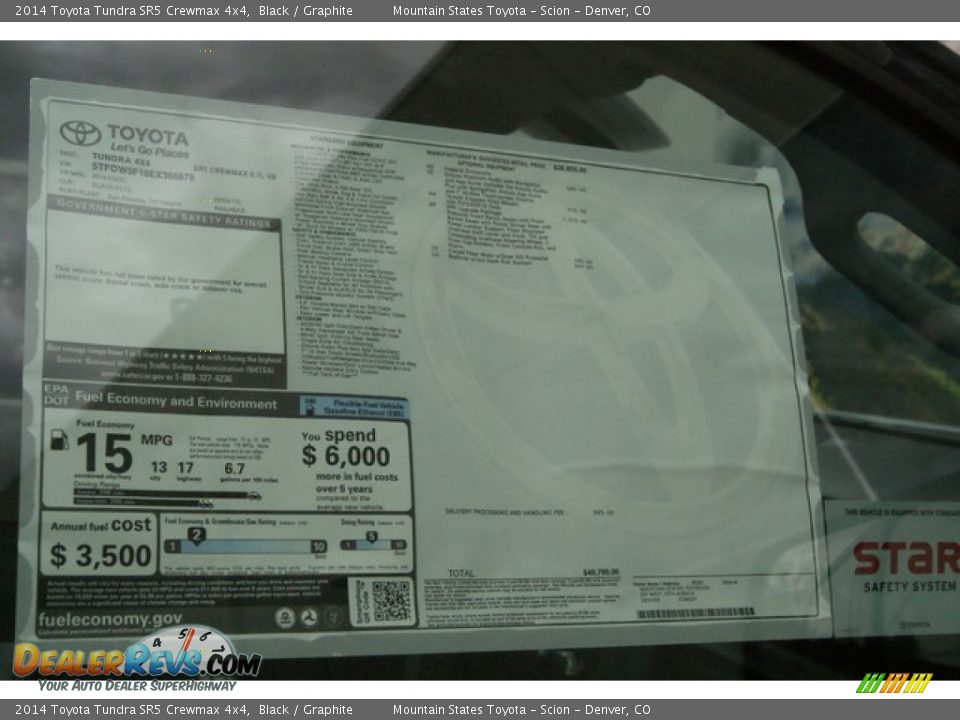Open the fueleconomy.gov link
This screenshot has height=720, width=960.
coord(110,619)
